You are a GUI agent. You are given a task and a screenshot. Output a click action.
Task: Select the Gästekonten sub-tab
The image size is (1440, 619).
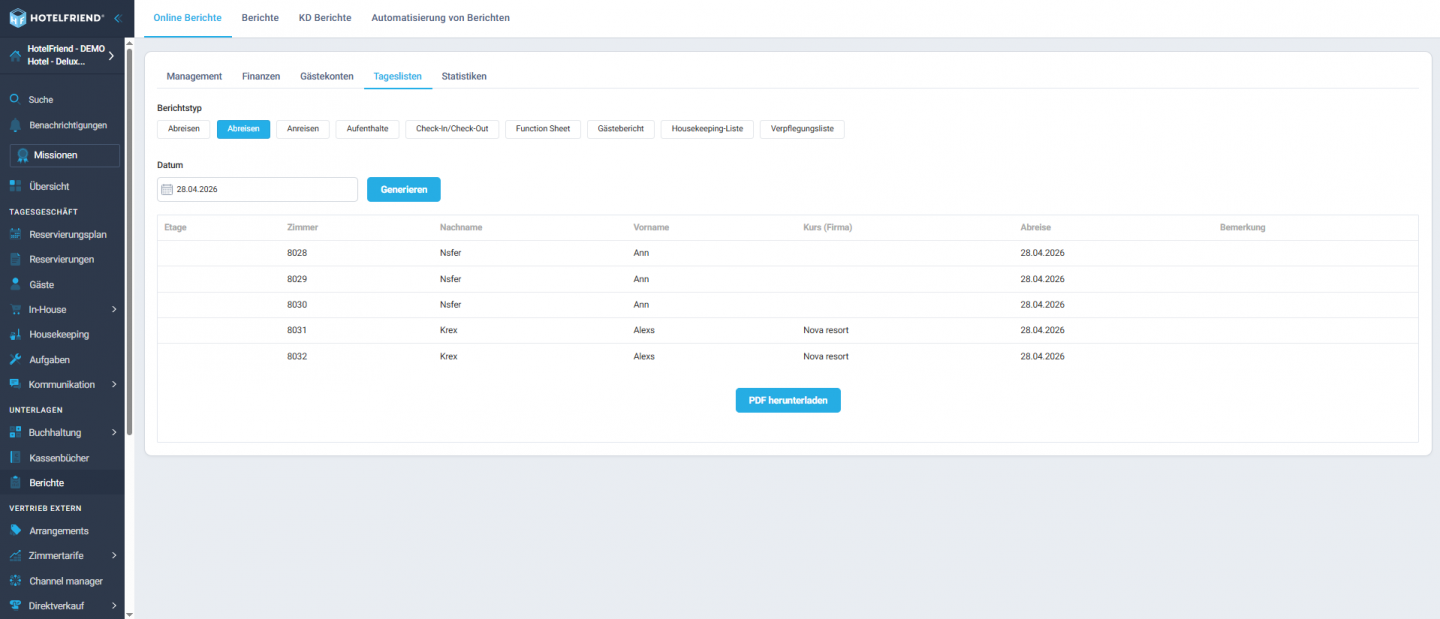(327, 76)
